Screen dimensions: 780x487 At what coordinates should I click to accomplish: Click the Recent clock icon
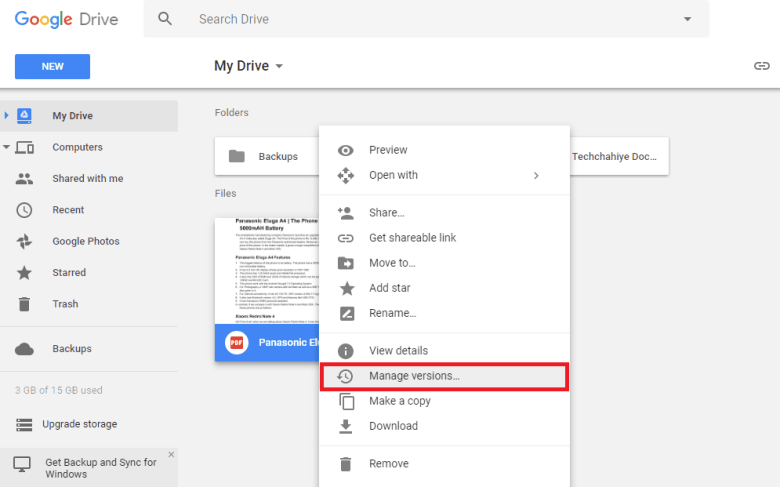24,210
